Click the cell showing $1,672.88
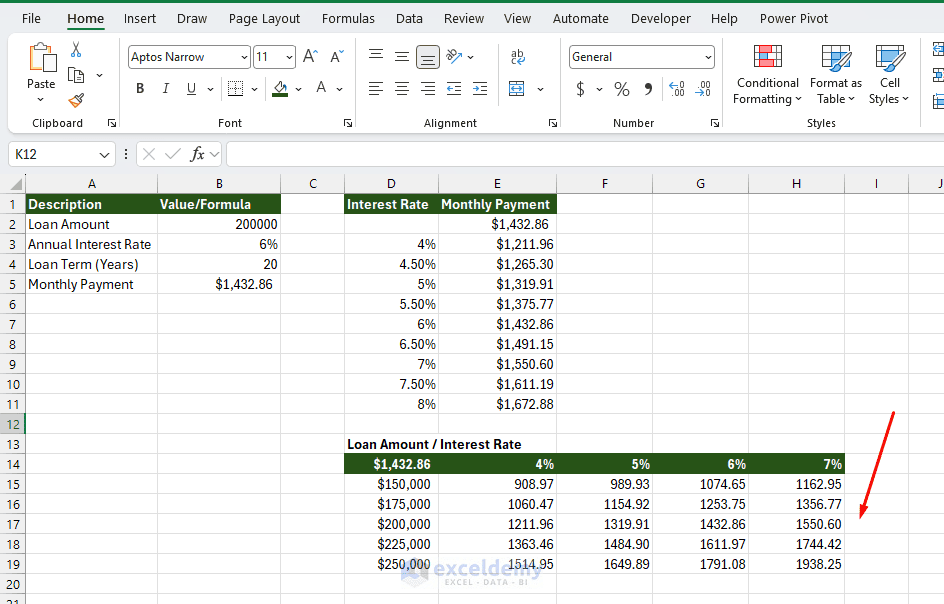The height and width of the screenshot is (604, 944). tap(497, 404)
